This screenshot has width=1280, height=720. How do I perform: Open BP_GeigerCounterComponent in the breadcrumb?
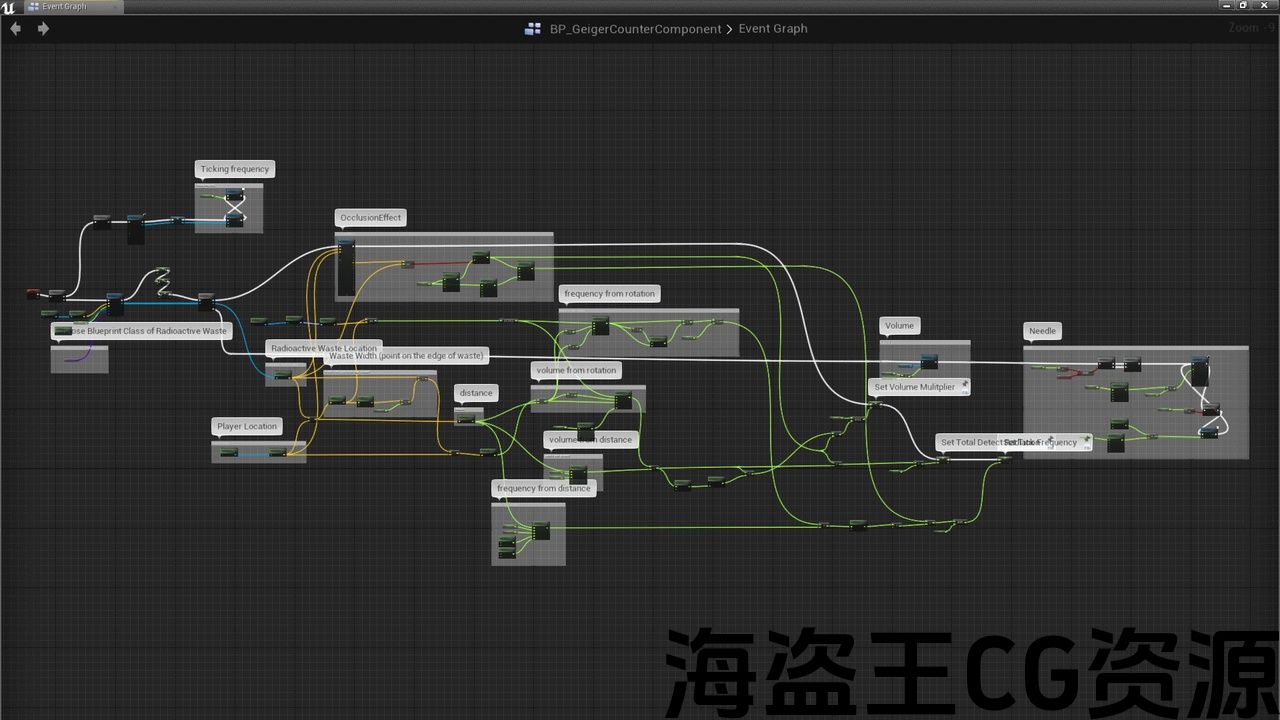[635, 29]
